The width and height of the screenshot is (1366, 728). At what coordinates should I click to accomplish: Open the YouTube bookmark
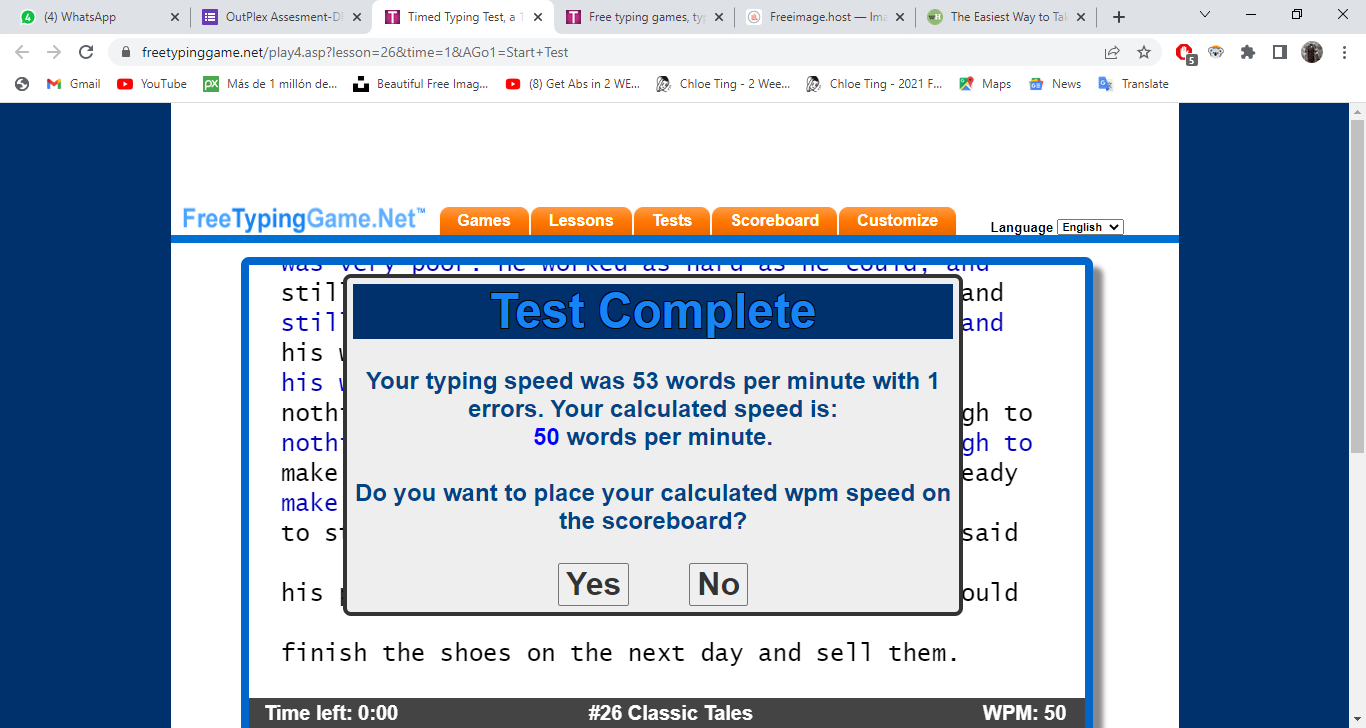click(152, 84)
